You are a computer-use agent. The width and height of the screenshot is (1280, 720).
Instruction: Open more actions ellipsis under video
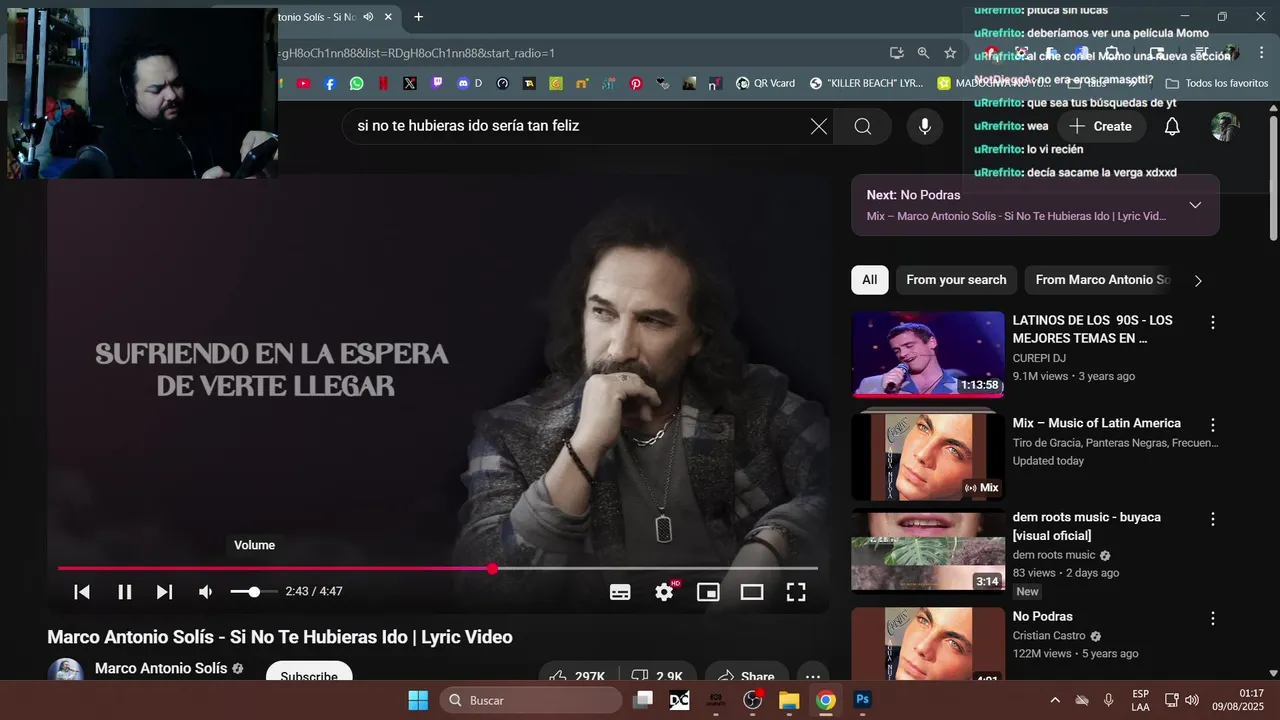click(814, 677)
